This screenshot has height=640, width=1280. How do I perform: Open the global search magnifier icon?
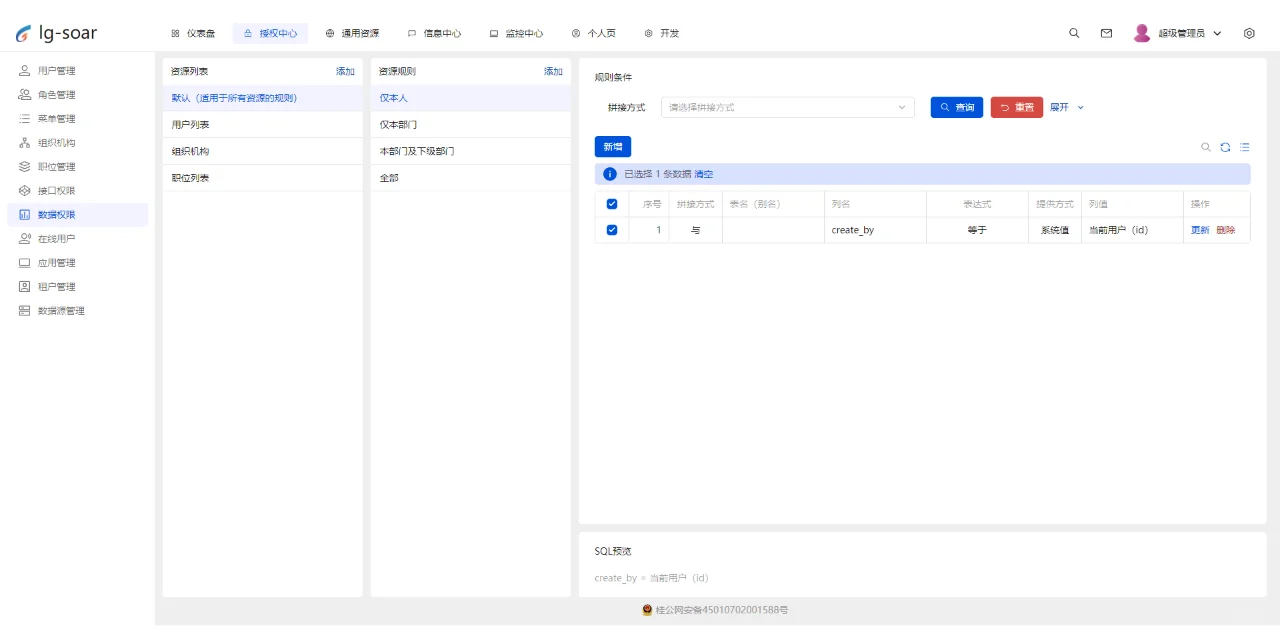click(x=1074, y=33)
